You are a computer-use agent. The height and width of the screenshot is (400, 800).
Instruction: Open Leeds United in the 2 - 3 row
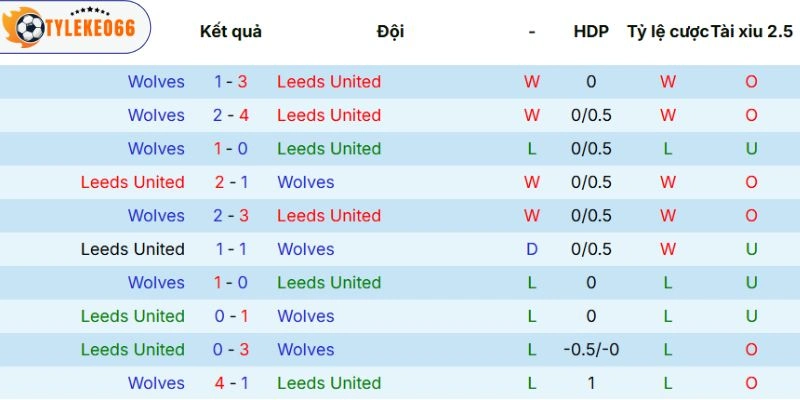pos(329,215)
